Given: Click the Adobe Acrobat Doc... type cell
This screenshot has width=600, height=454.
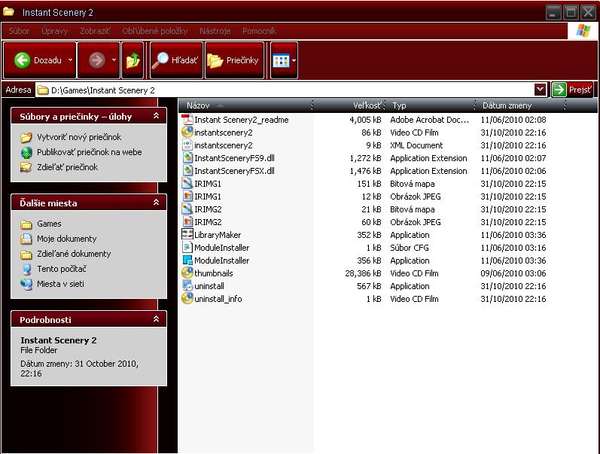Looking at the screenshot, I should (x=429, y=120).
